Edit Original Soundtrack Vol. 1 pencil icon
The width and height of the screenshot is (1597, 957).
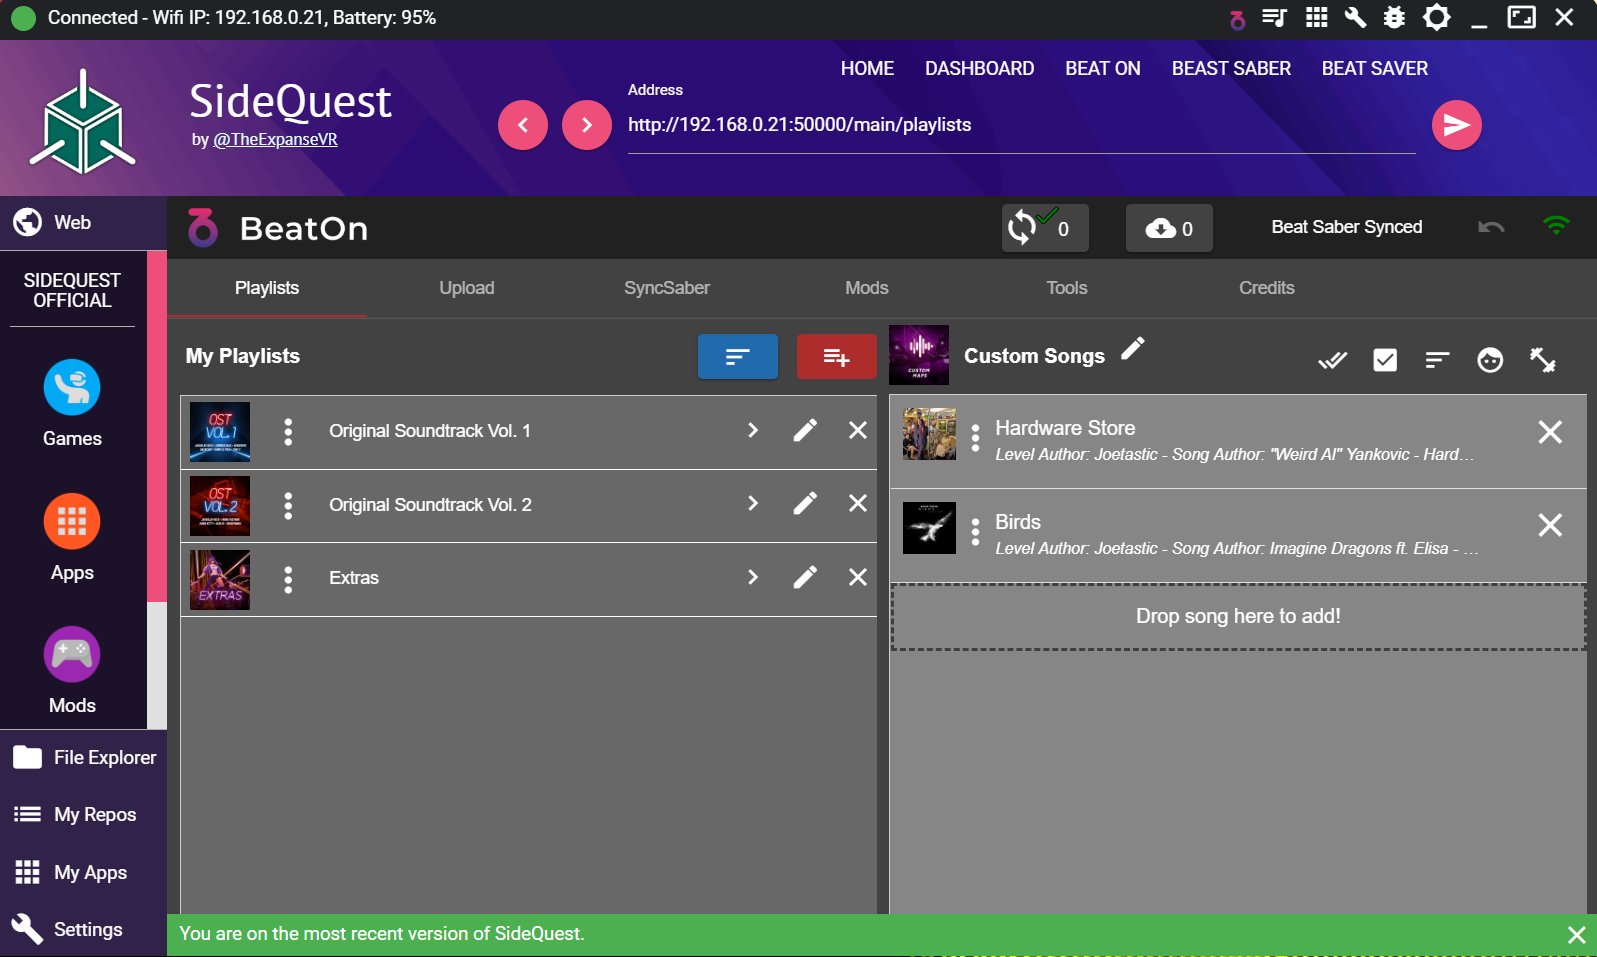coord(805,430)
